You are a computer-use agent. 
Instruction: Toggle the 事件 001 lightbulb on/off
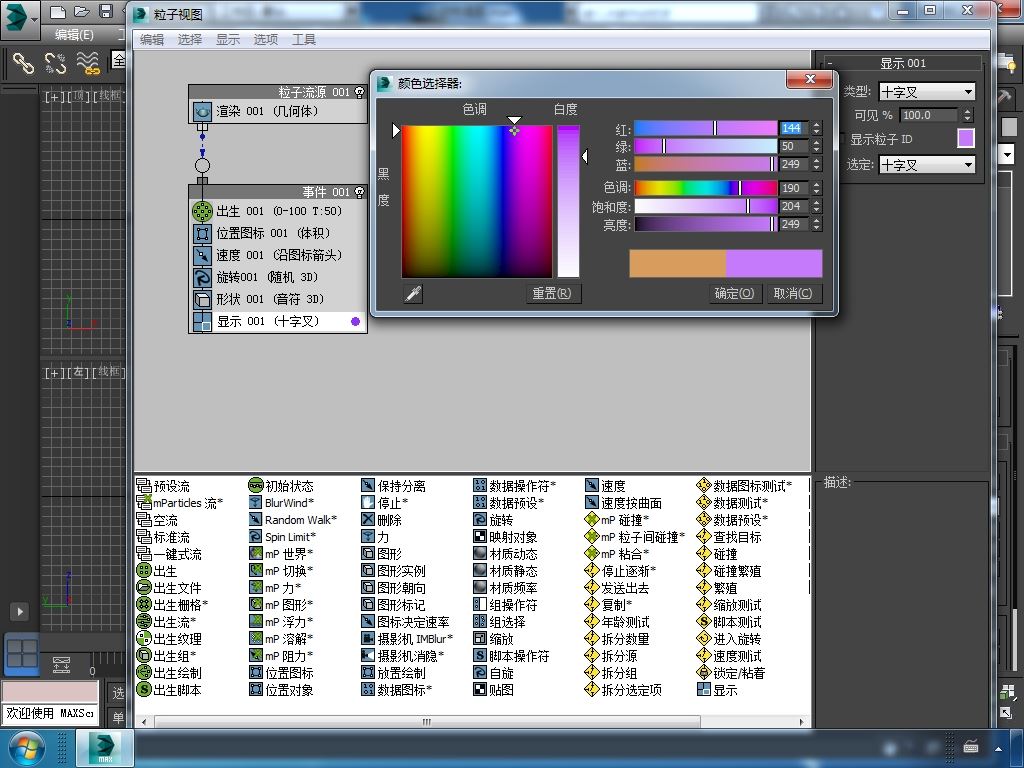coord(359,192)
